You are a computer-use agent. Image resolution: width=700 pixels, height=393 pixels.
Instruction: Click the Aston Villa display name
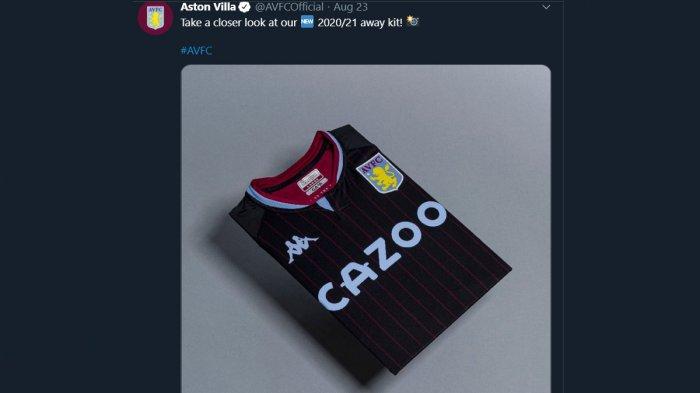(208, 7)
